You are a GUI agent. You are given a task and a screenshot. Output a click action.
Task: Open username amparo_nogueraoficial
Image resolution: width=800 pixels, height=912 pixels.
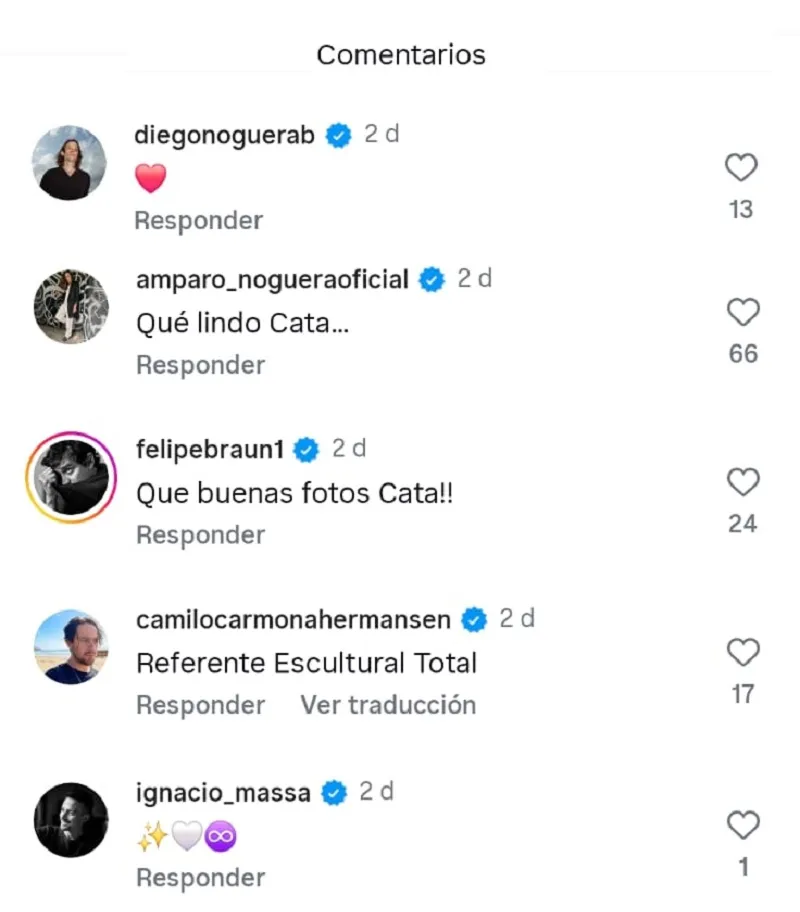point(272,280)
